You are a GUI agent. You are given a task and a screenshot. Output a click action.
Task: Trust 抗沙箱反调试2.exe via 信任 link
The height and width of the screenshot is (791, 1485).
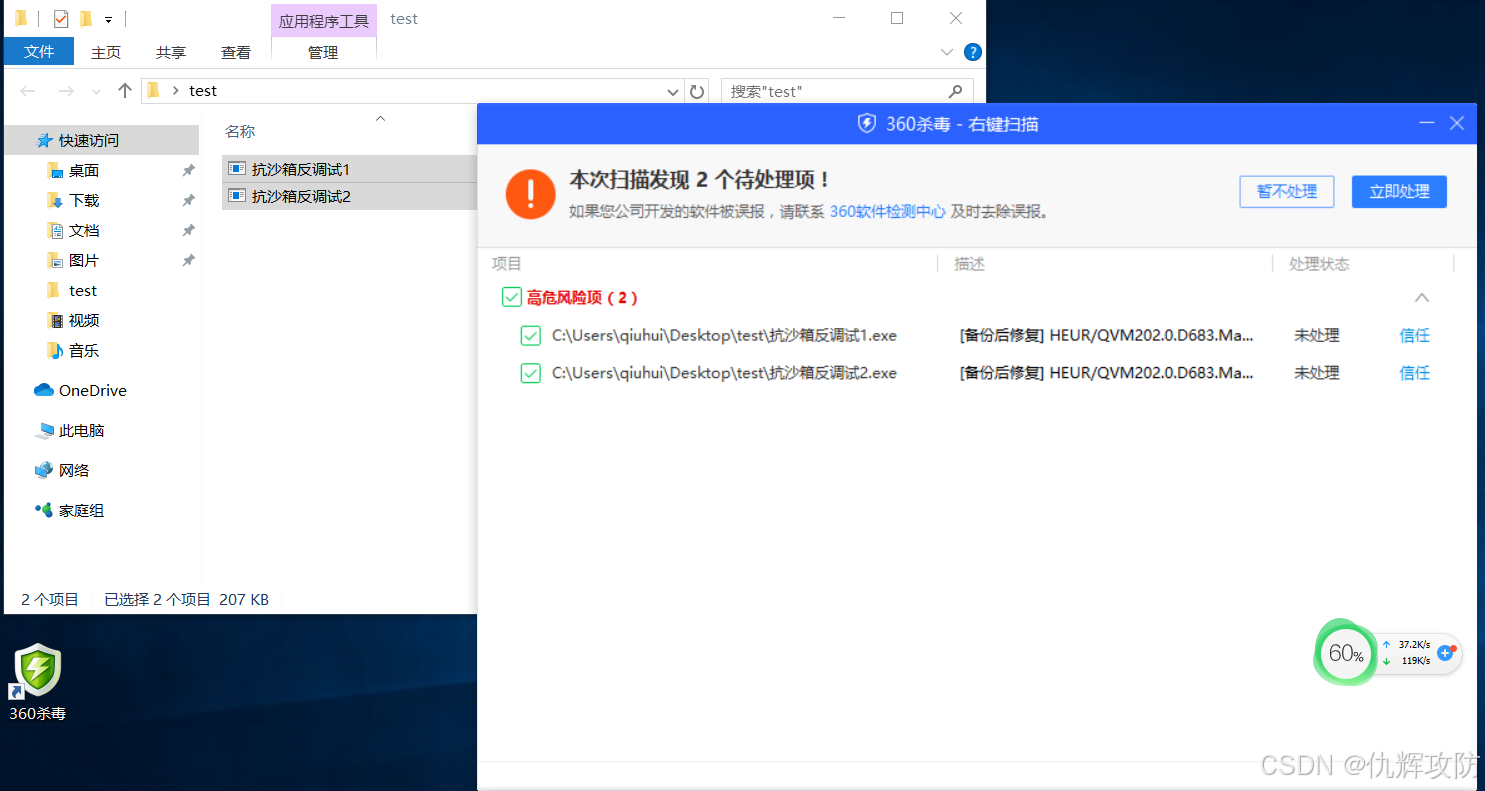pyautogui.click(x=1415, y=373)
